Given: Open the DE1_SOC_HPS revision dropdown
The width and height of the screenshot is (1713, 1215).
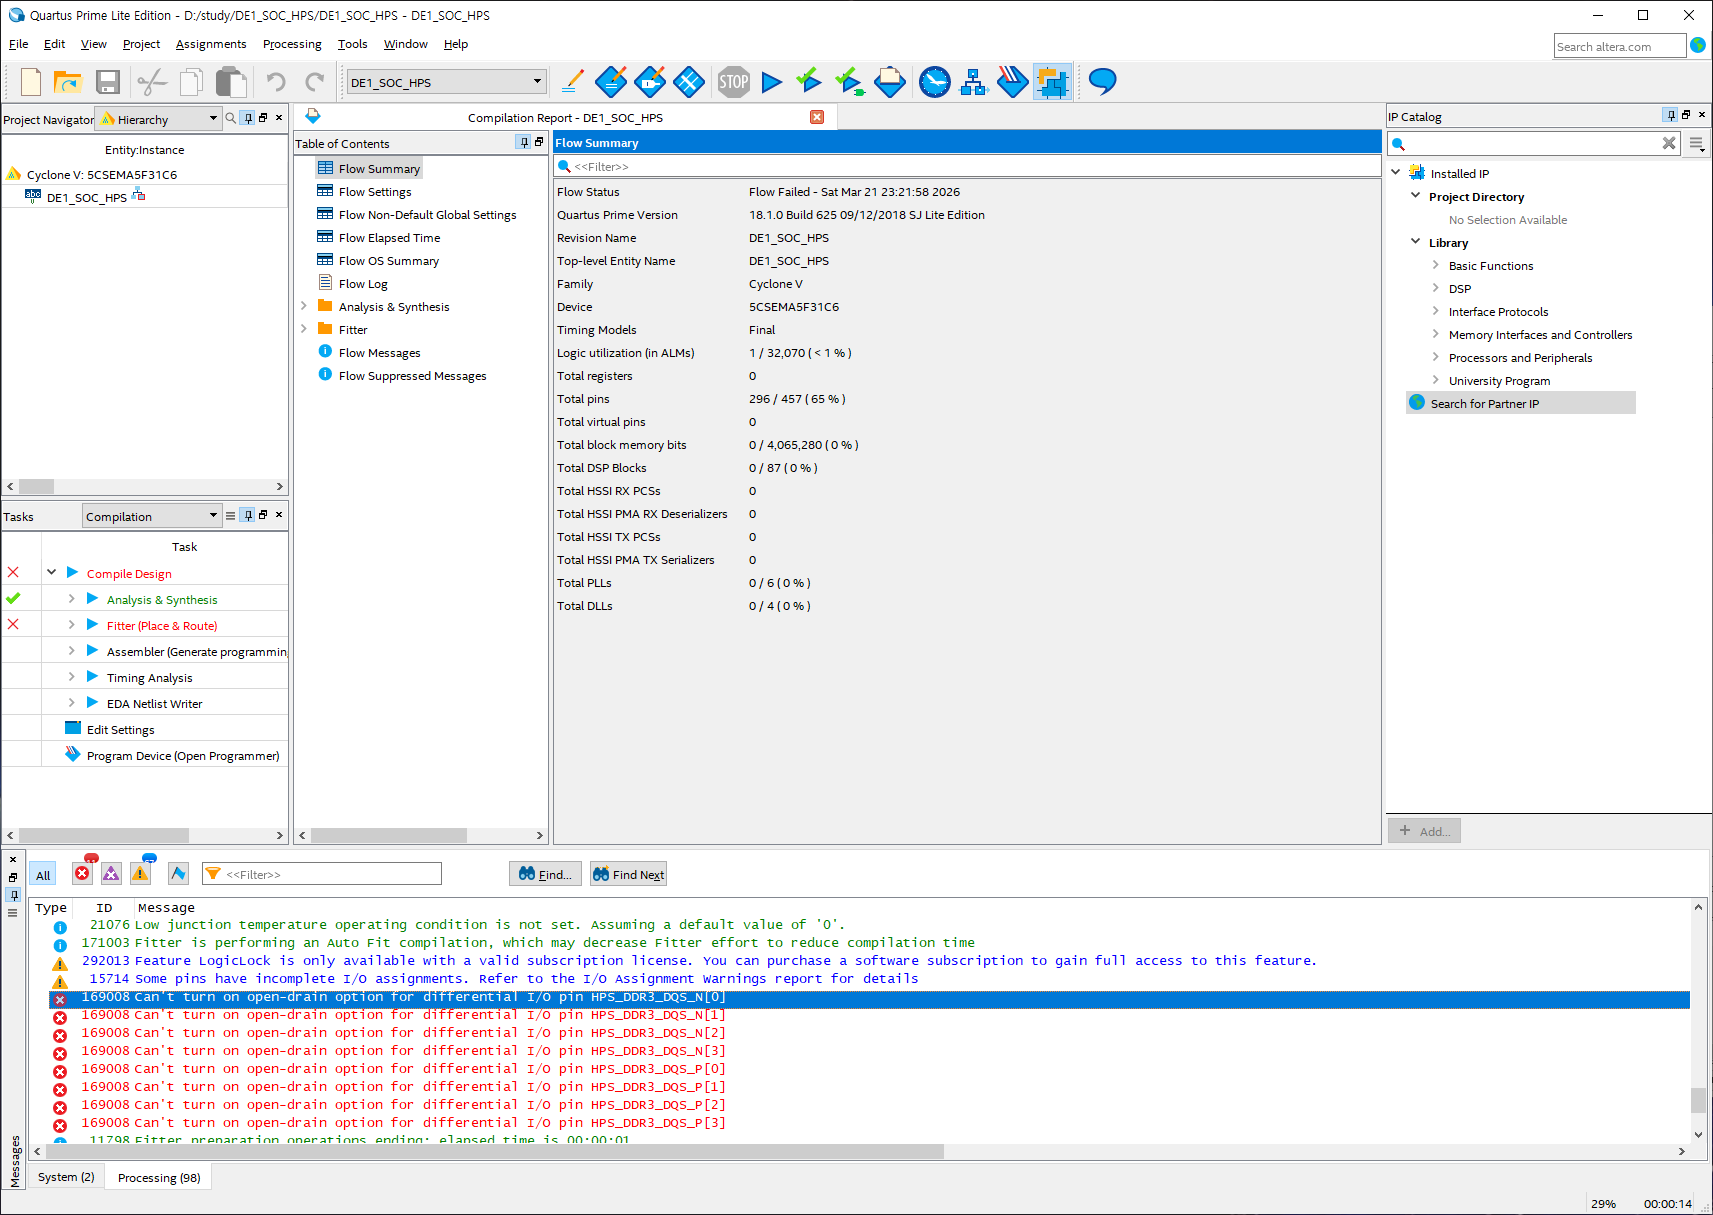Looking at the screenshot, I should click(537, 82).
